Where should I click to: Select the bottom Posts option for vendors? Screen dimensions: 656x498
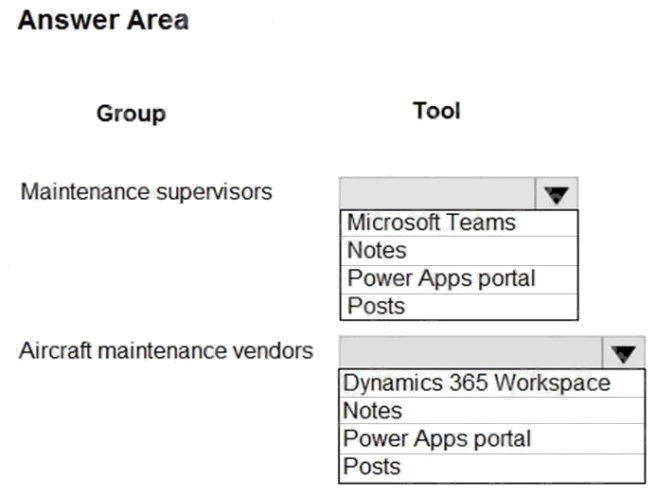492,467
